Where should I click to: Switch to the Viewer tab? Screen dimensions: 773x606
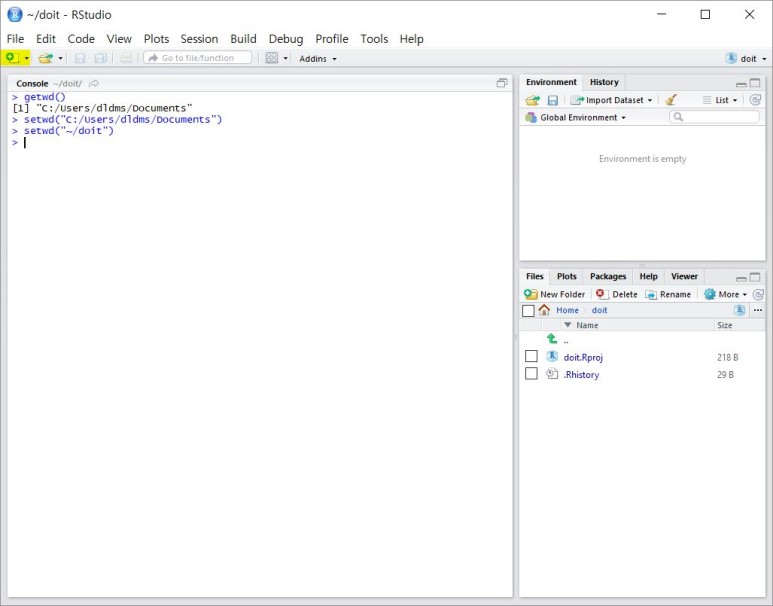click(684, 276)
